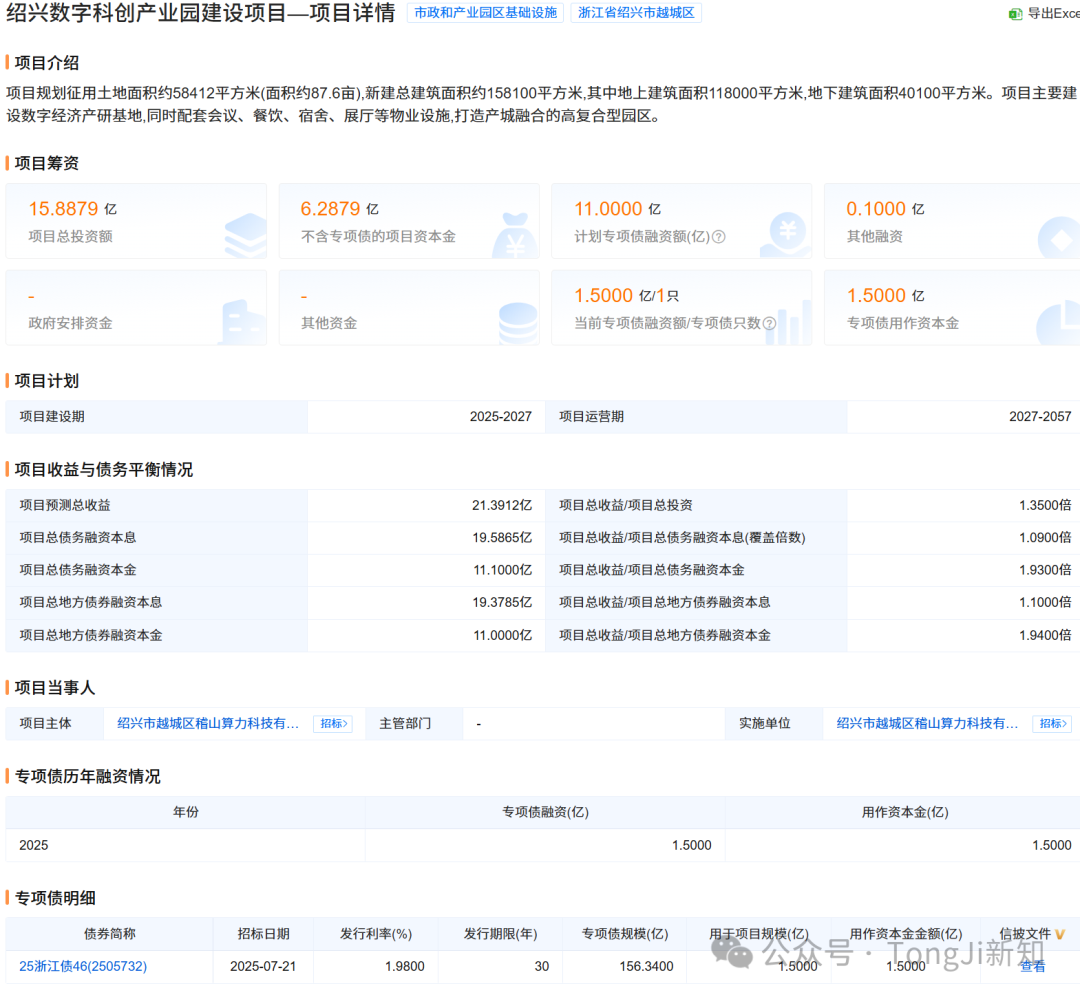
Task: Click 招标 button next to 项目主体
Action: 333,723
